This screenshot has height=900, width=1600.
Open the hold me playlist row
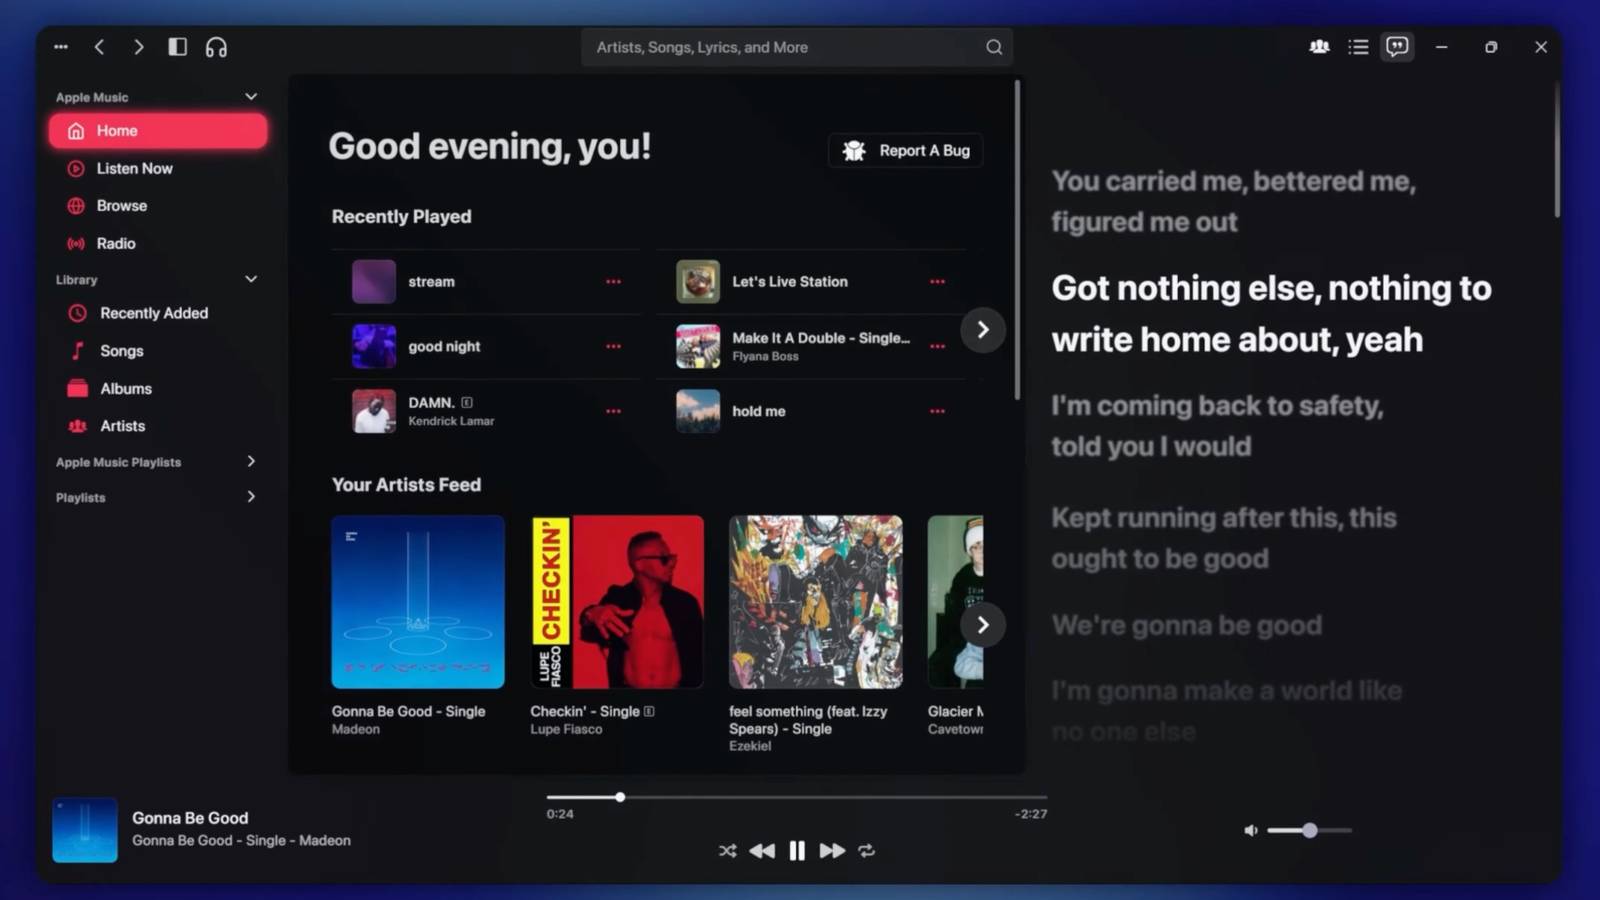(x=810, y=411)
